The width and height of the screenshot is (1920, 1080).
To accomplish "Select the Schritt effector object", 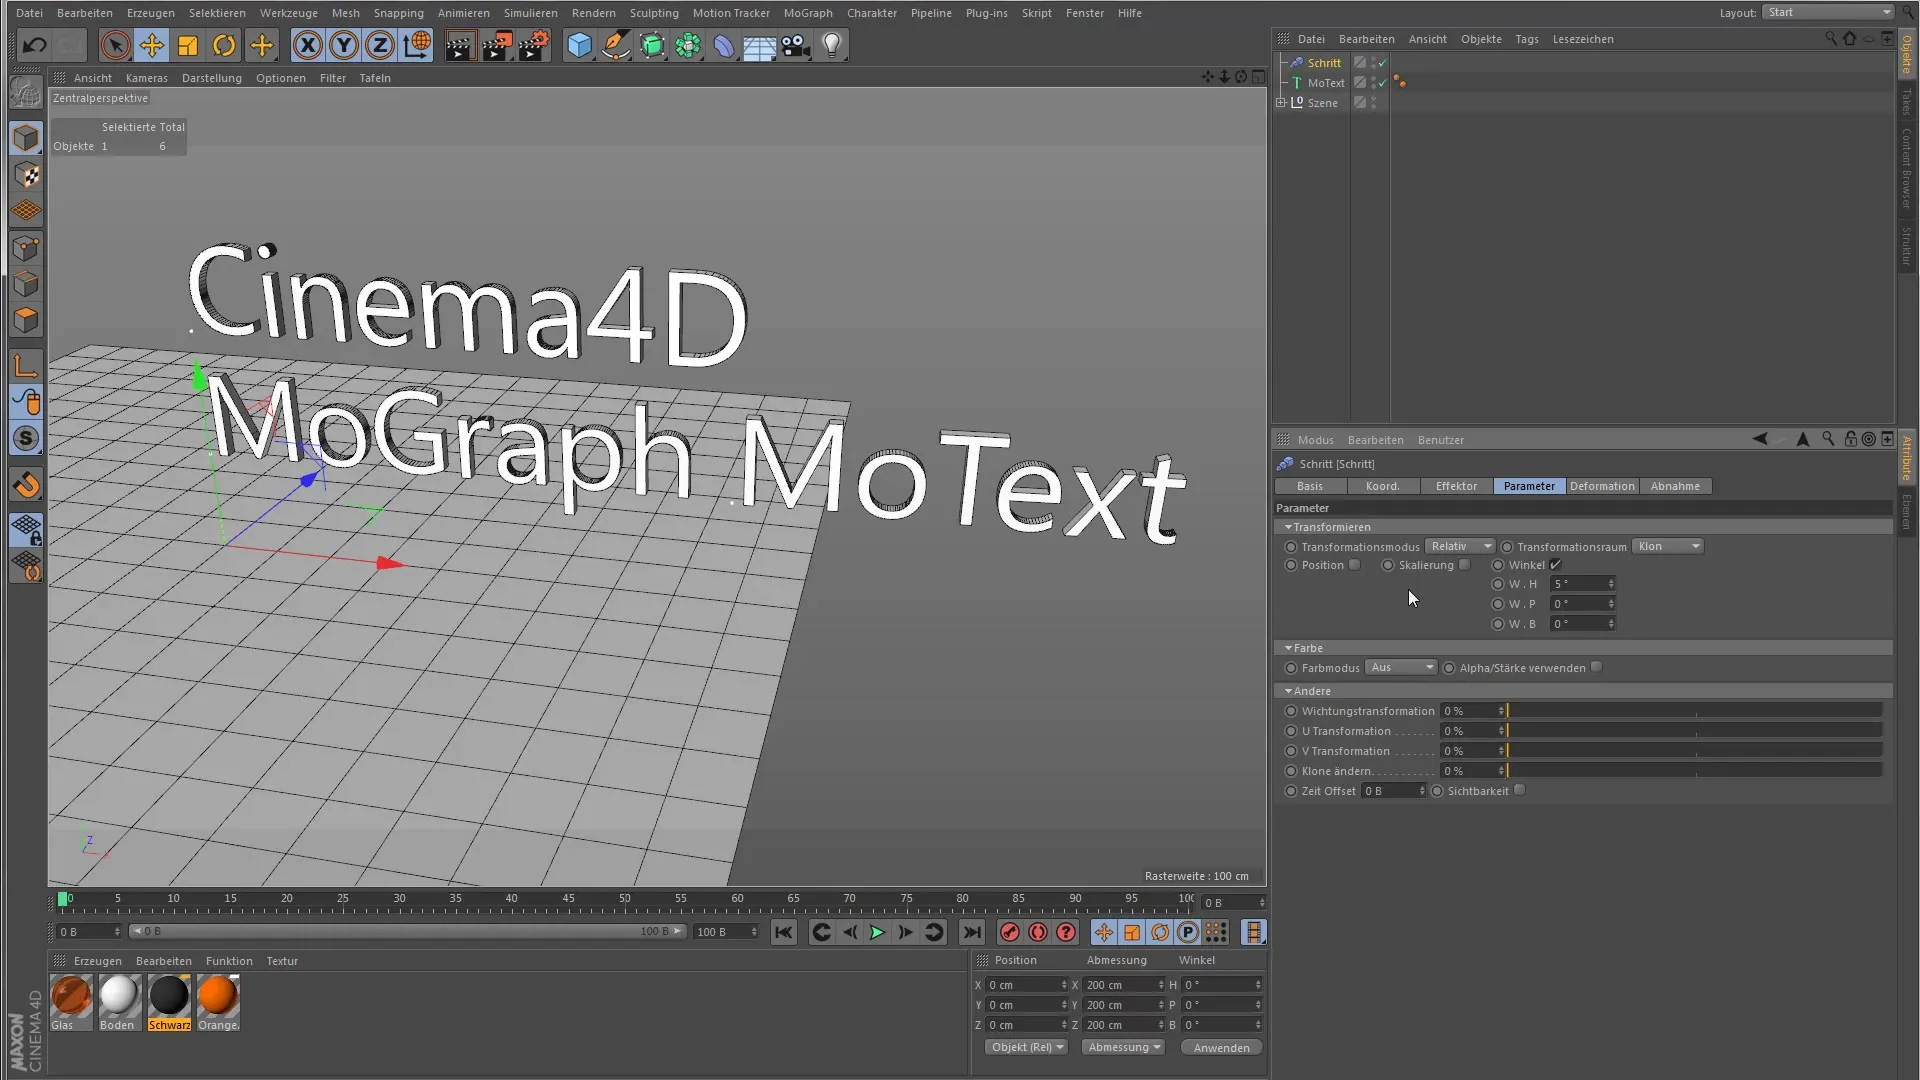I will coord(1324,63).
